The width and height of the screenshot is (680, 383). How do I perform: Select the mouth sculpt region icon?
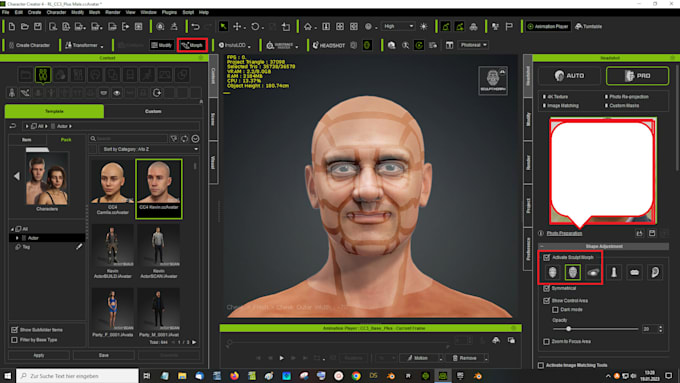click(x=634, y=272)
